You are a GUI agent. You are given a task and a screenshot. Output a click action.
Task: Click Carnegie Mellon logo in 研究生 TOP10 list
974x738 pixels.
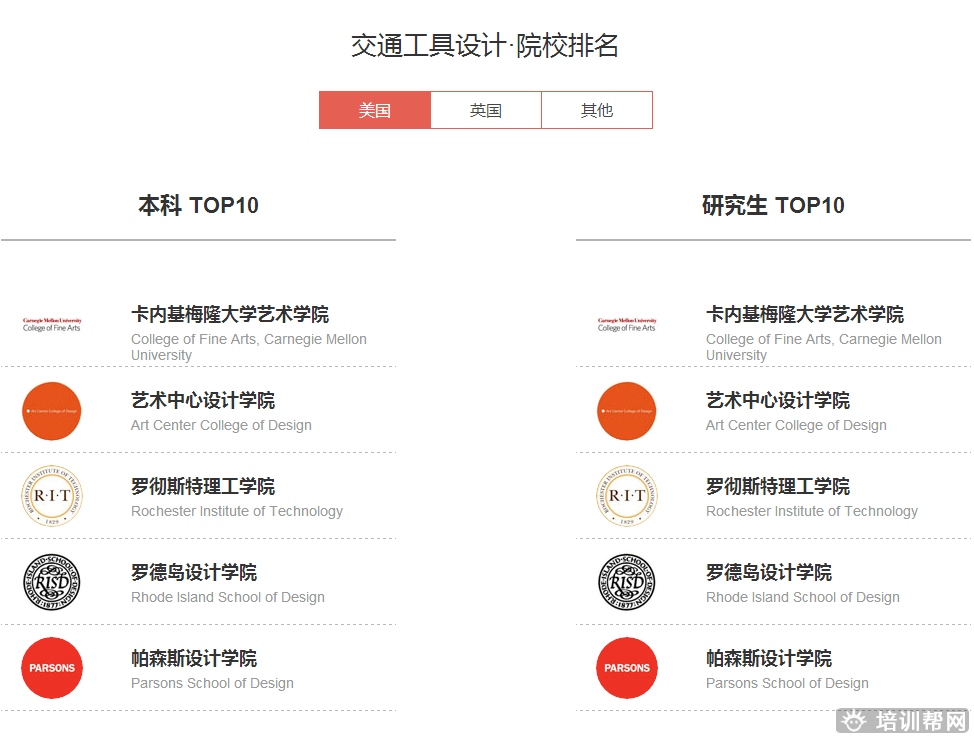coord(627,324)
